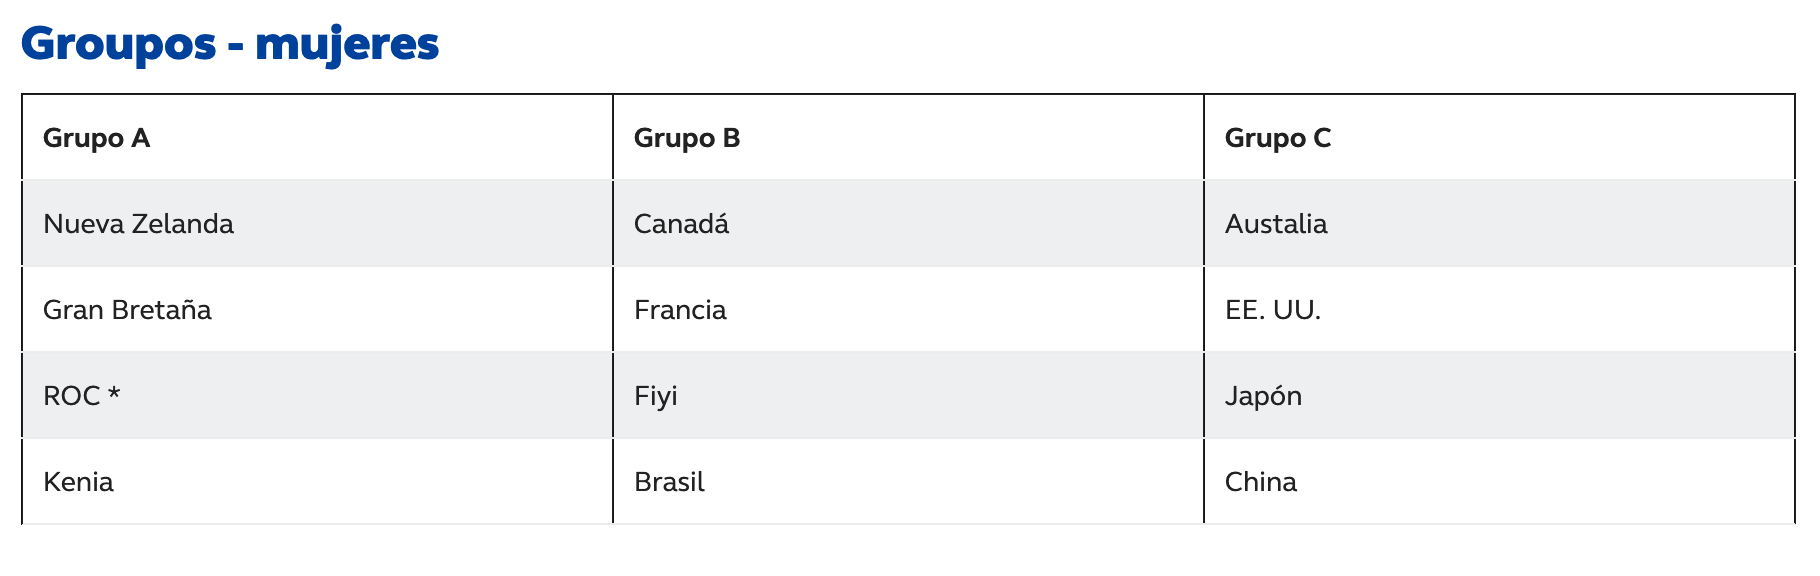The image size is (1820, 576).
Task: Click the Brasil cell
Action: [x=669, y=482]
